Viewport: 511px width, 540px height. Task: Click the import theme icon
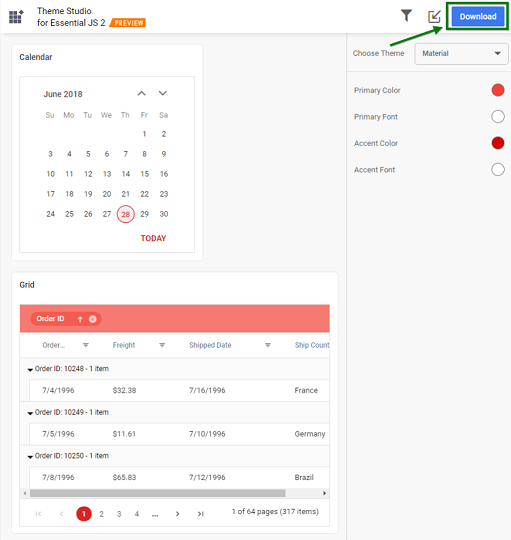(x=434, y=16)
